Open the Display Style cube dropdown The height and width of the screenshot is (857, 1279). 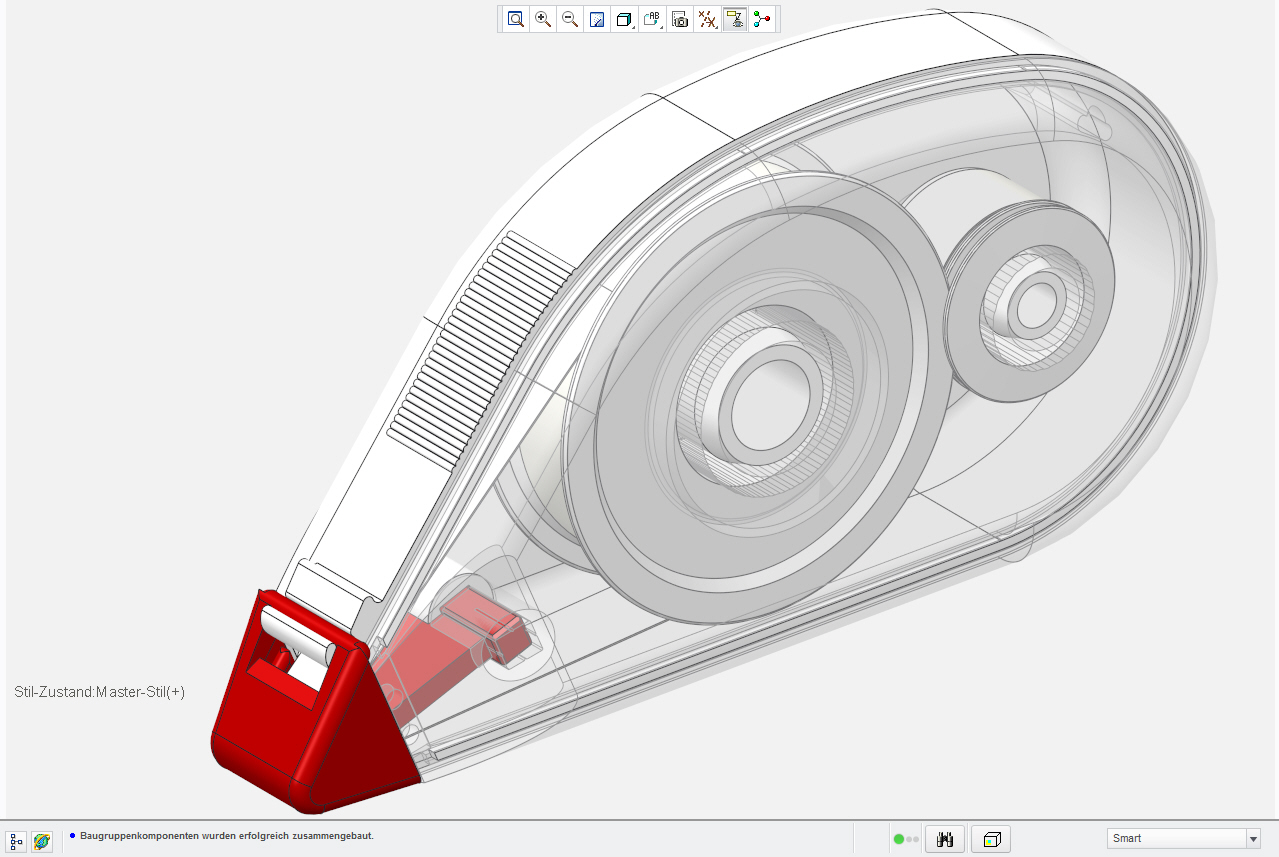tap(625, 19)
